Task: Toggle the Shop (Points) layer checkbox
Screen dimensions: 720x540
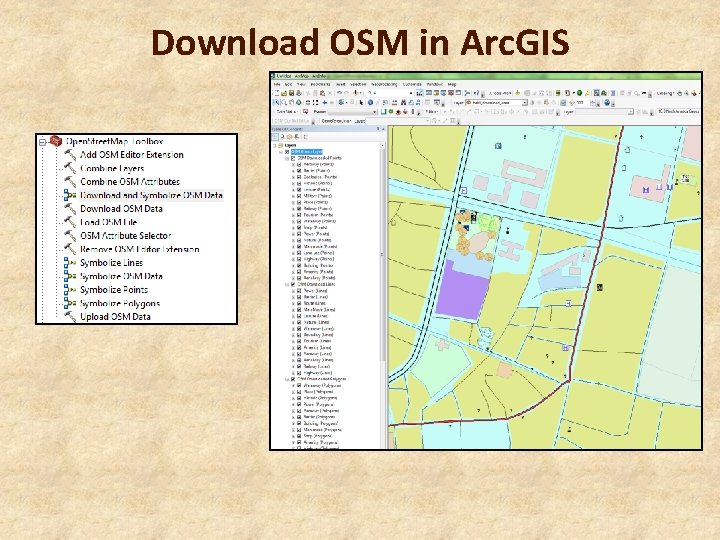Action: pyautogui.click(x=299, y=228)
